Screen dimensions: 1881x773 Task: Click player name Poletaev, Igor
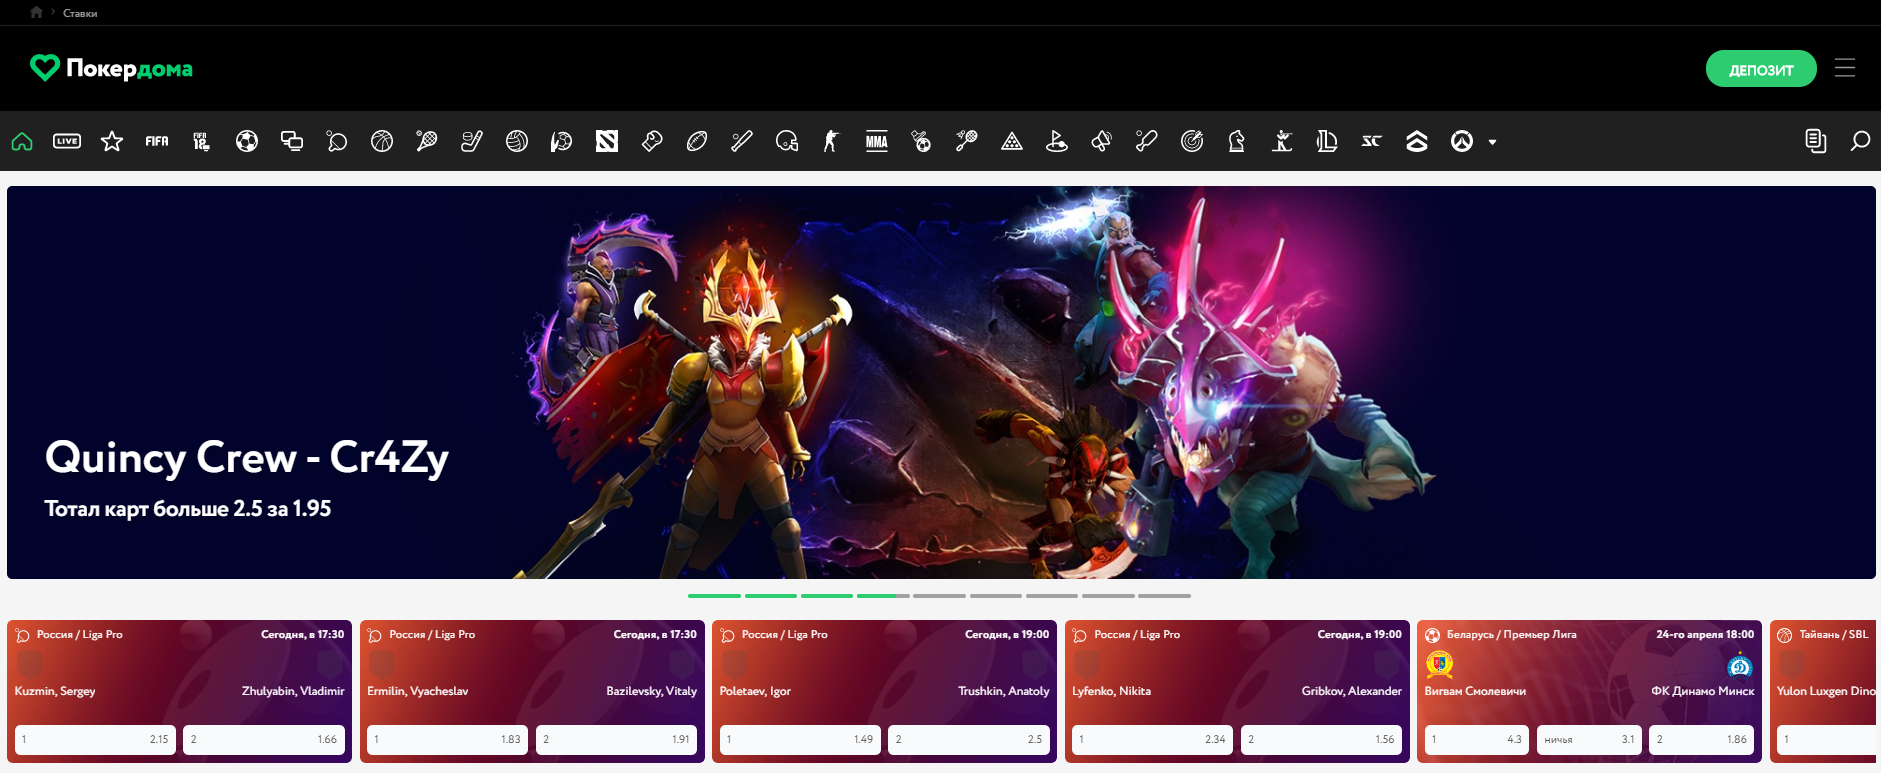click(755, 691)
